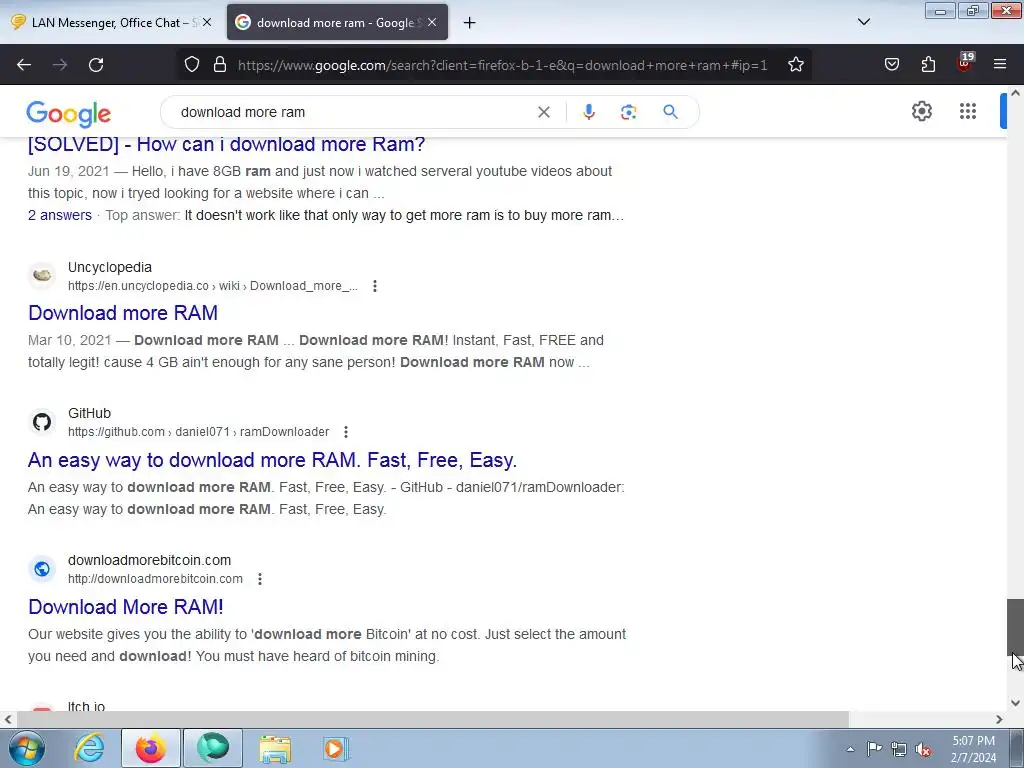Open the teal chat app taskbar icon
1024x768 pixels.
[213, 748]
